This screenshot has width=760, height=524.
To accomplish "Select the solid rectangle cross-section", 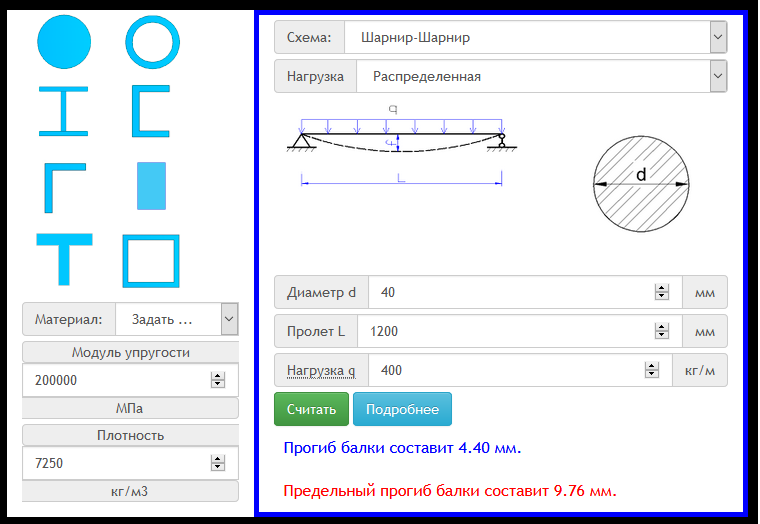I will click(151, 186).
